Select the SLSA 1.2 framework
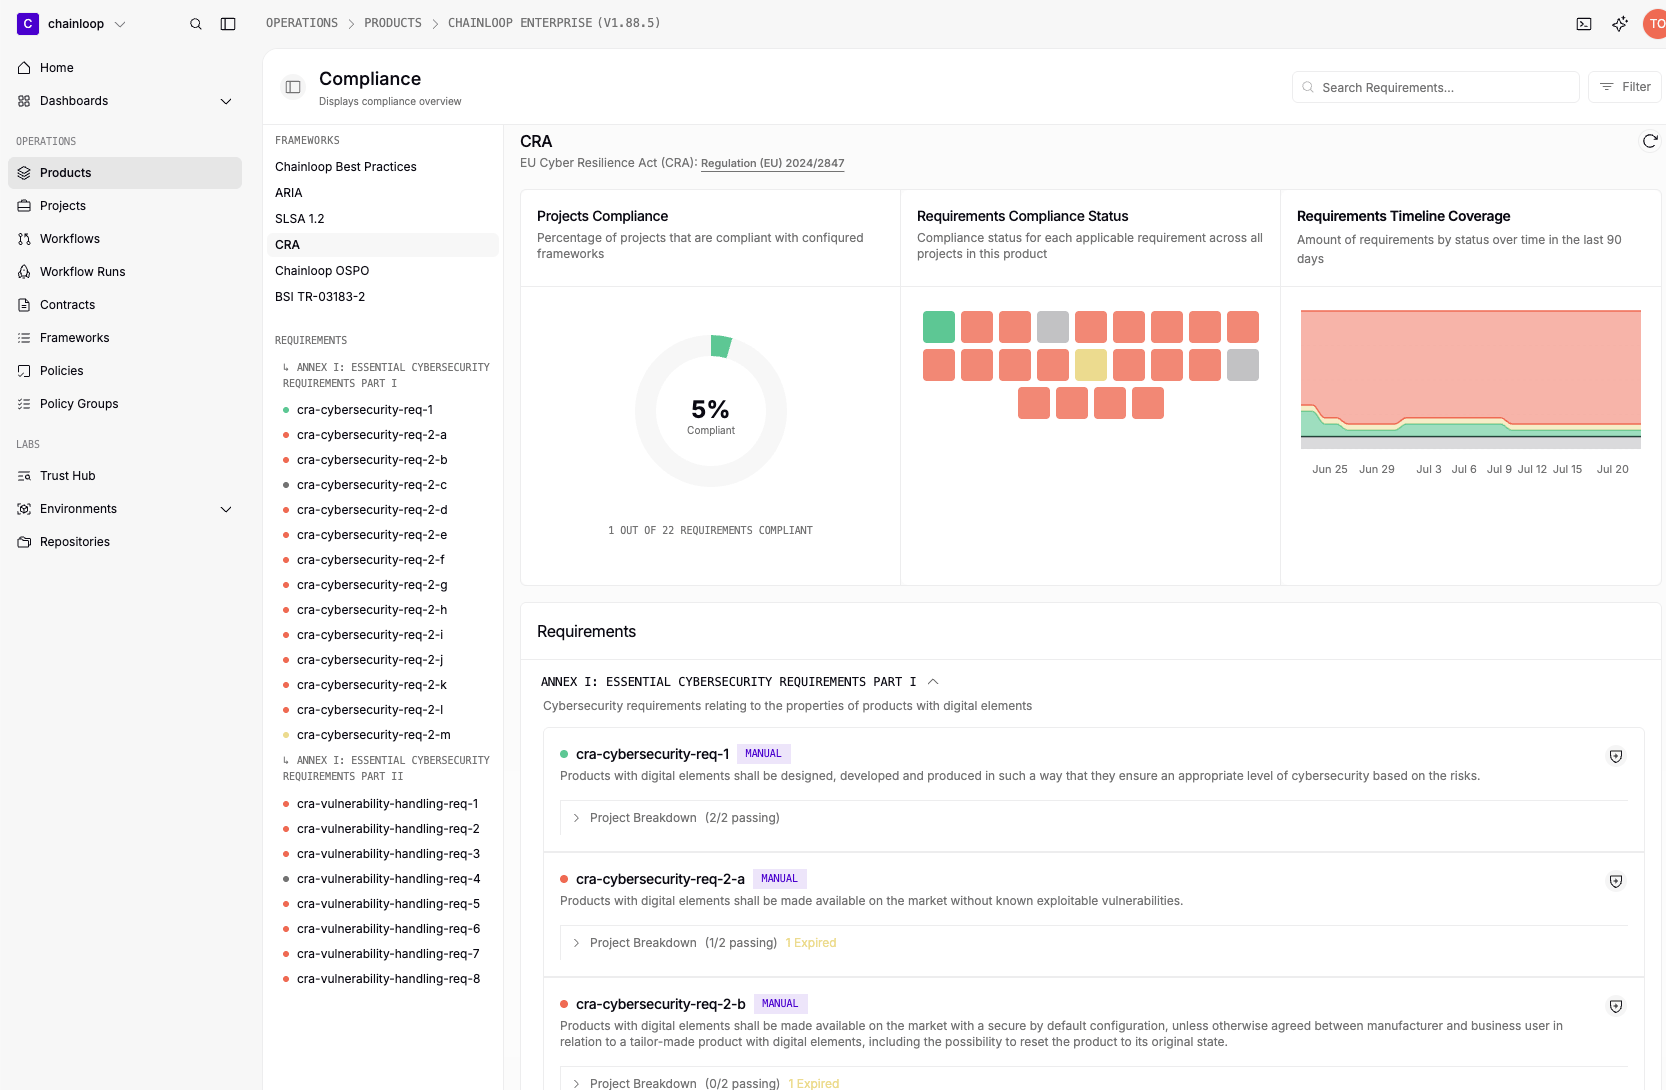This screenshot has height=1090, width=1666. tap(300, 219)
